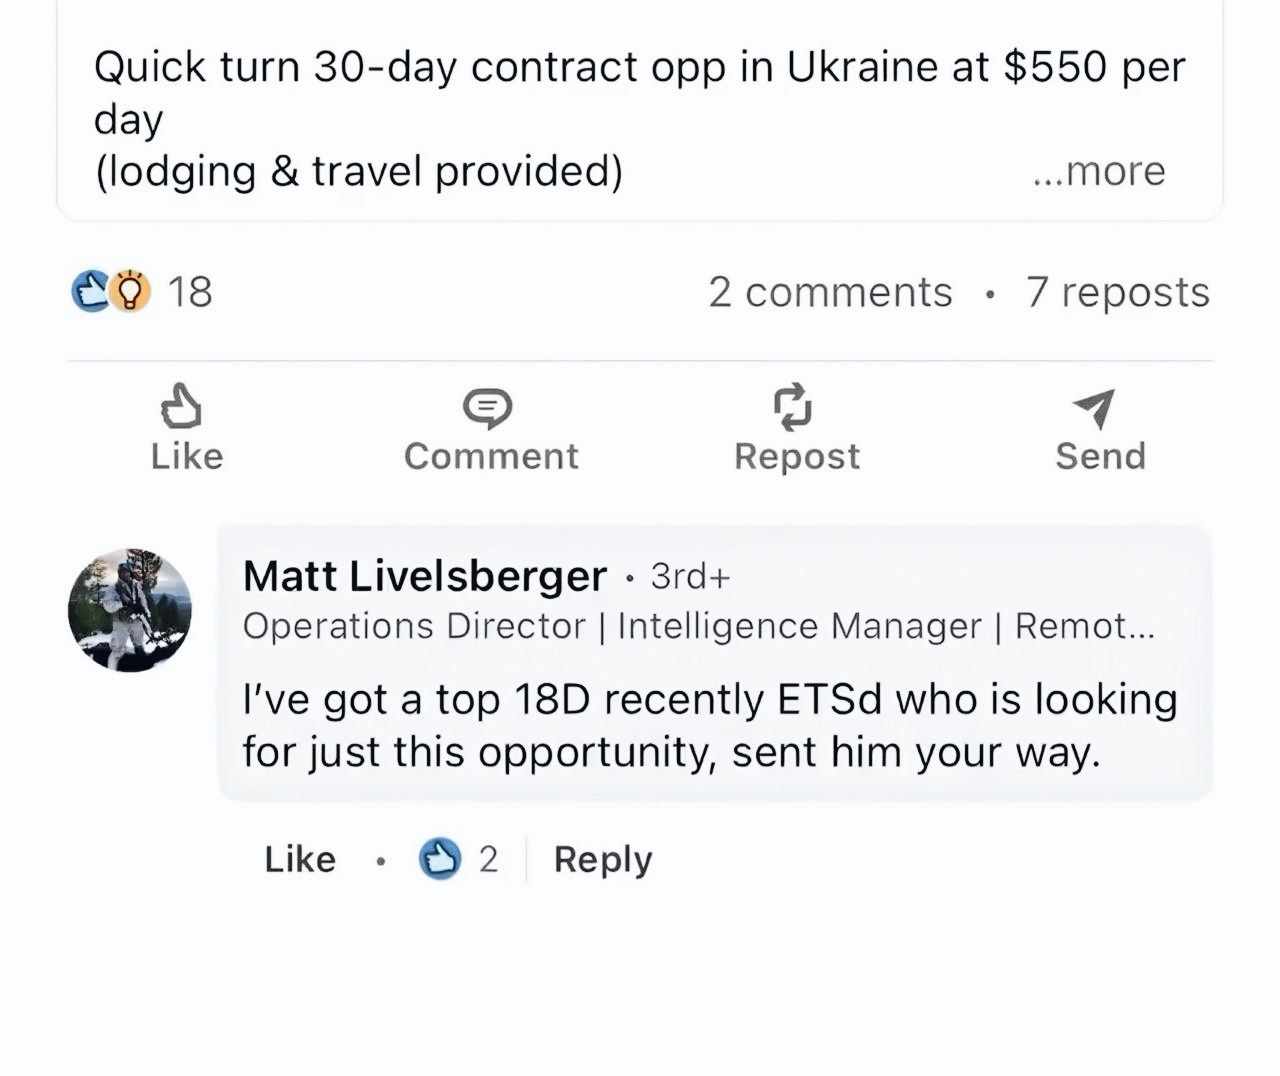Expand the post with "...more"
Image resolution: width=1280 pixels, height=1076 pixels.
(x=1098, y=171)
